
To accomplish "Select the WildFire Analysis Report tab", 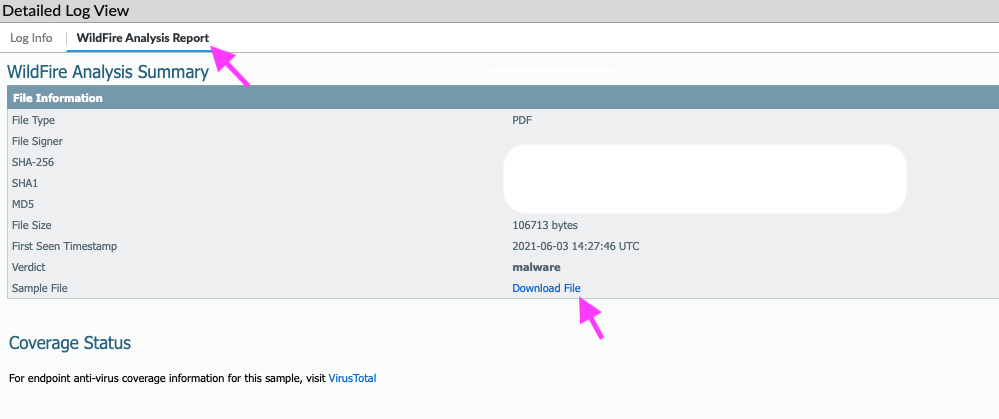I will (142, 38).
